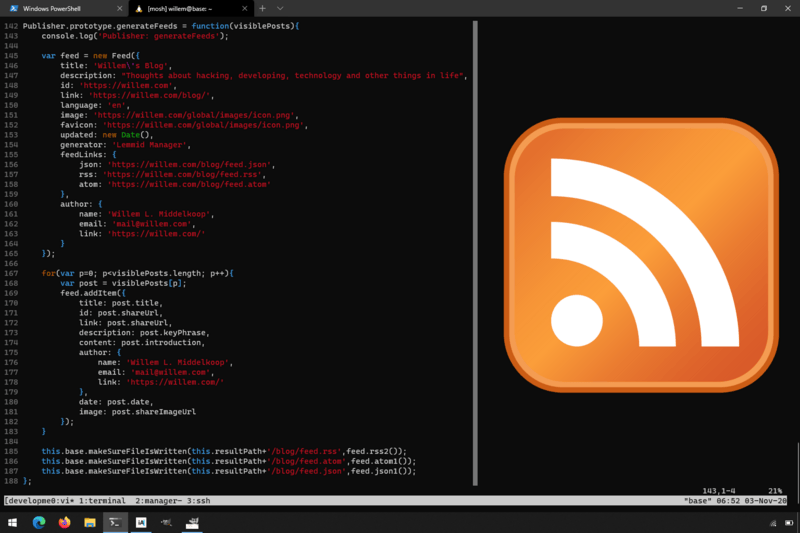Click the Windows Terminal taskbar icon
This screenshot has width=800, height=533.
tap(116, 522)
